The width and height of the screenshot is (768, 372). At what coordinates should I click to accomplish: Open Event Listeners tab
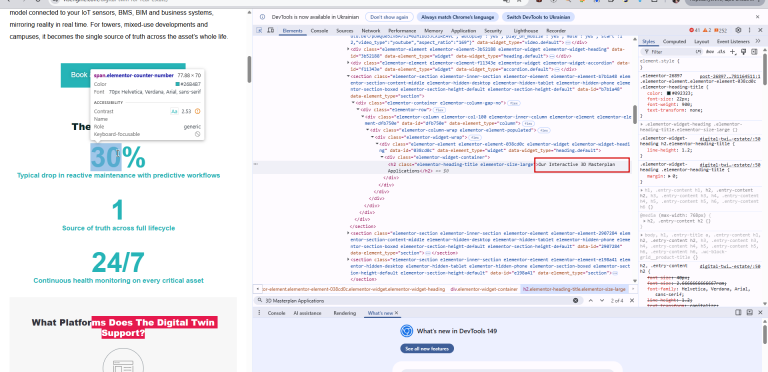(x=733, y=42)
